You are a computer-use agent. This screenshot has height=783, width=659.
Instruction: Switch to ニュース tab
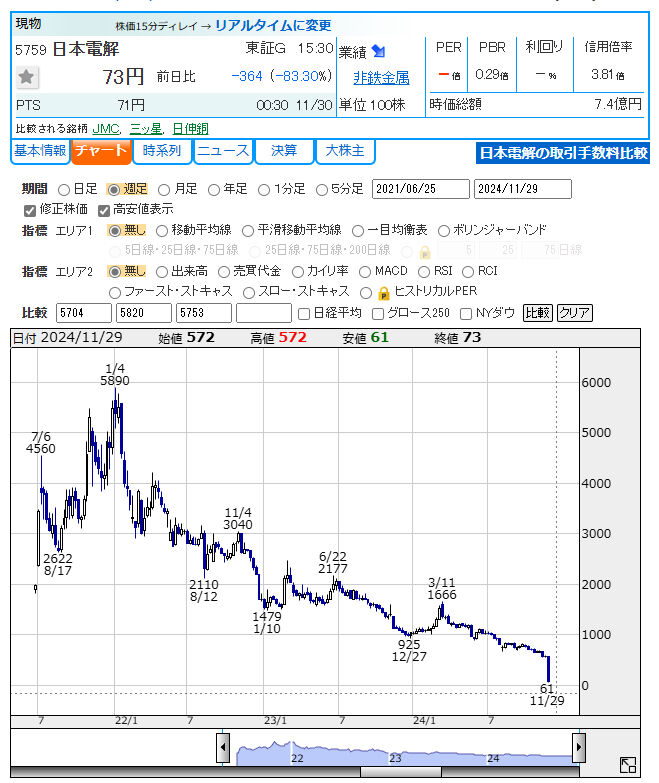(x=223, y=151)
